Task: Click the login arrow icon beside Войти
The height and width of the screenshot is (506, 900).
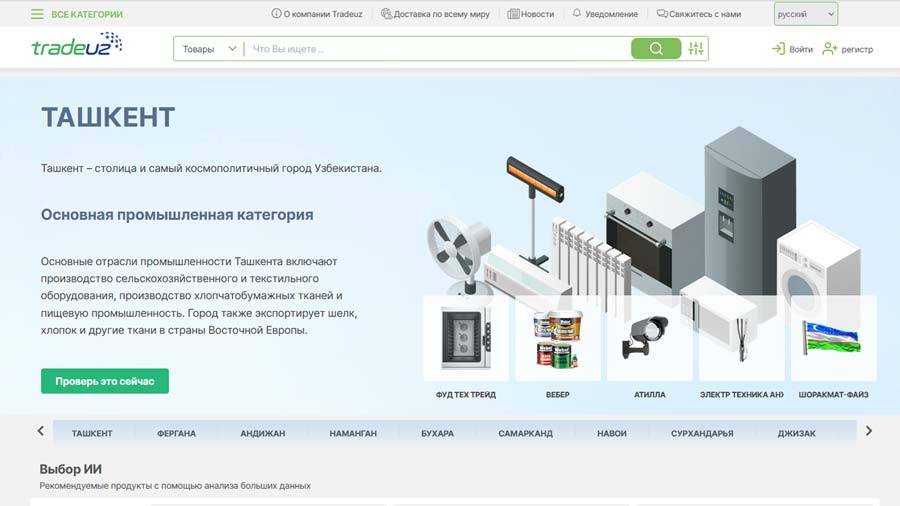Action: coord(778,49)
